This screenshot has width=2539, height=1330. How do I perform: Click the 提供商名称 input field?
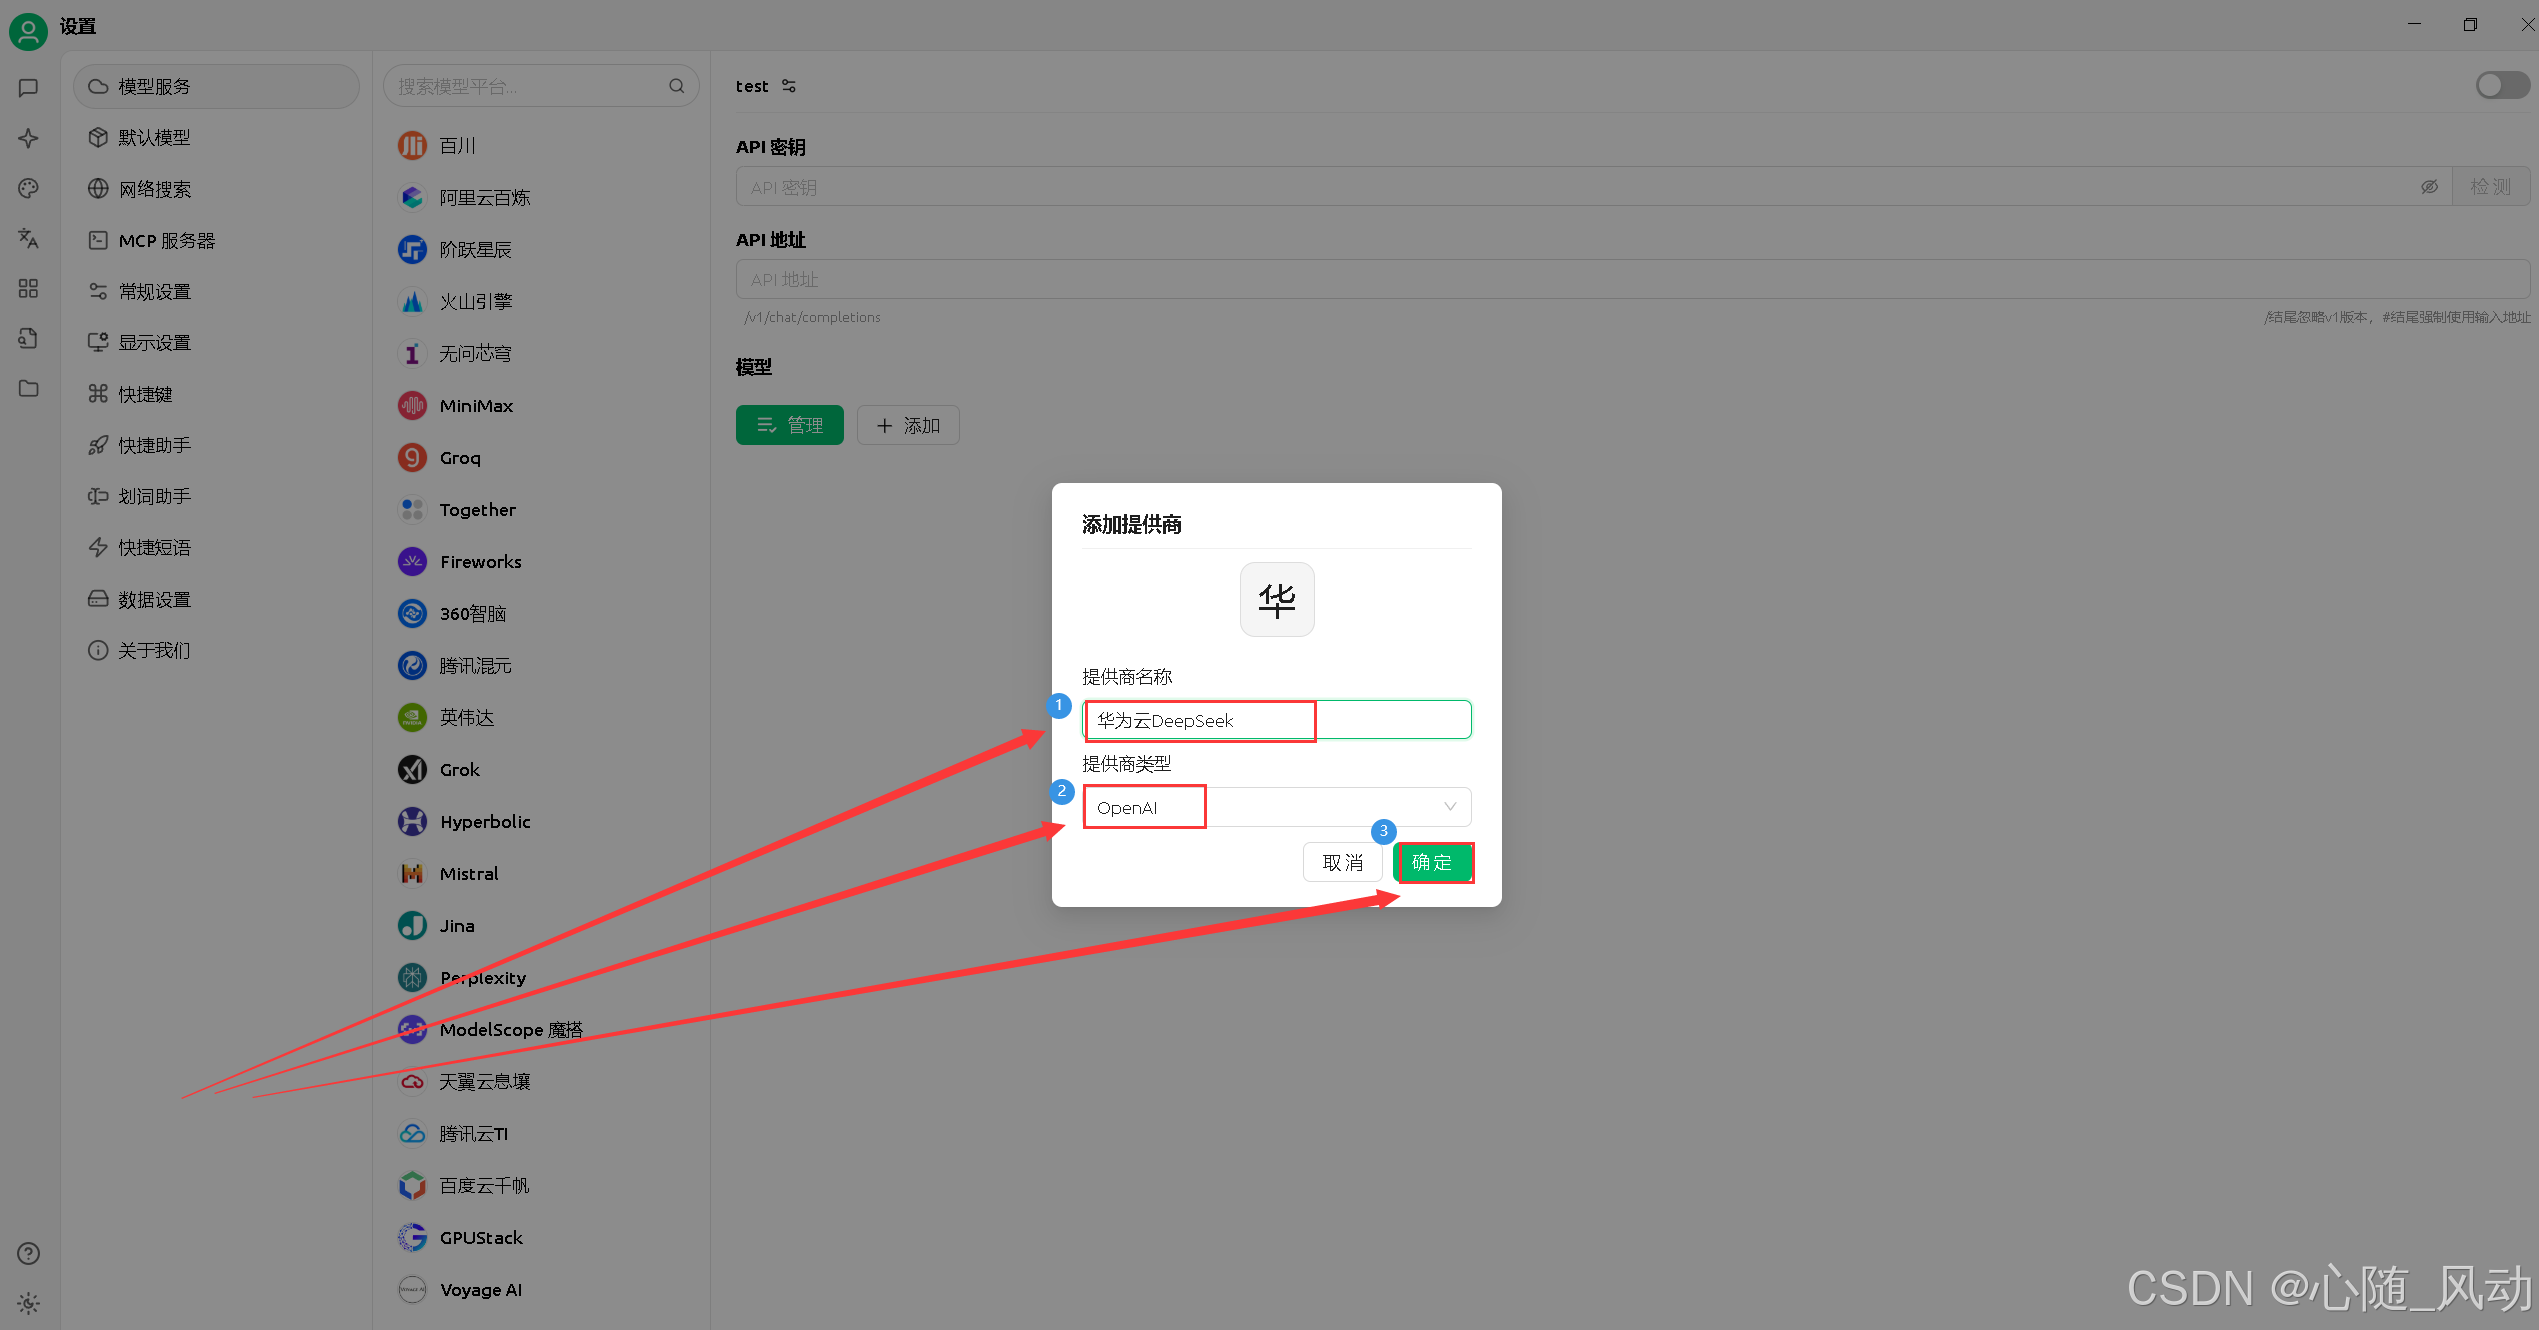(x=1276, y=720)
